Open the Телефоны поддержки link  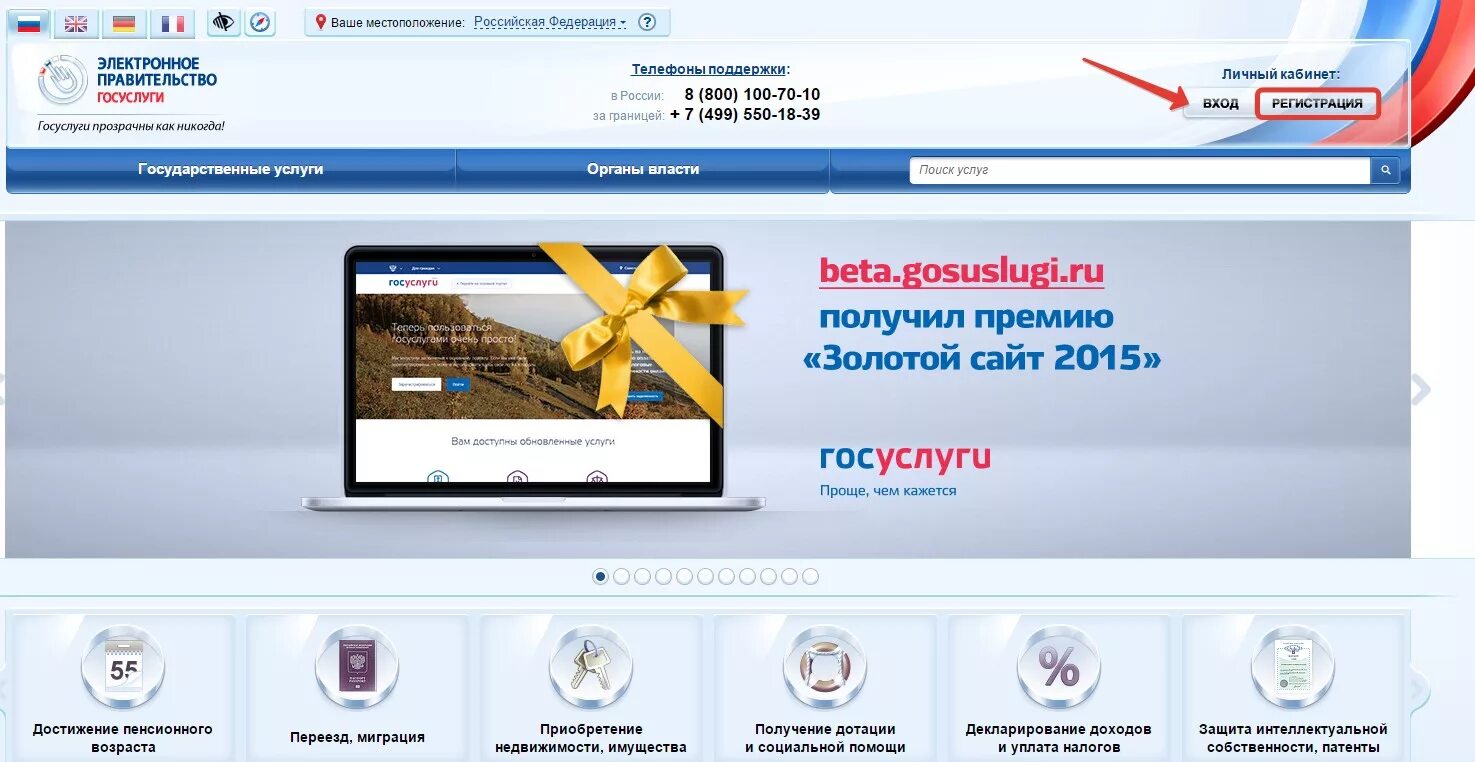click(x=709, y=69)
